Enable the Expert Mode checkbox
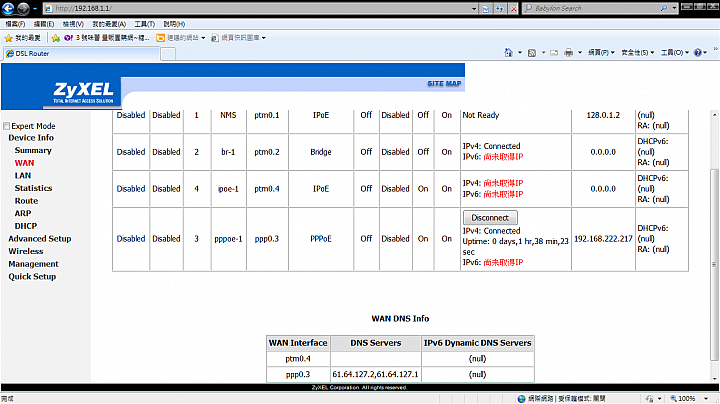The width and height of the screenshot is (720, 404). click(x=6, y=126)
